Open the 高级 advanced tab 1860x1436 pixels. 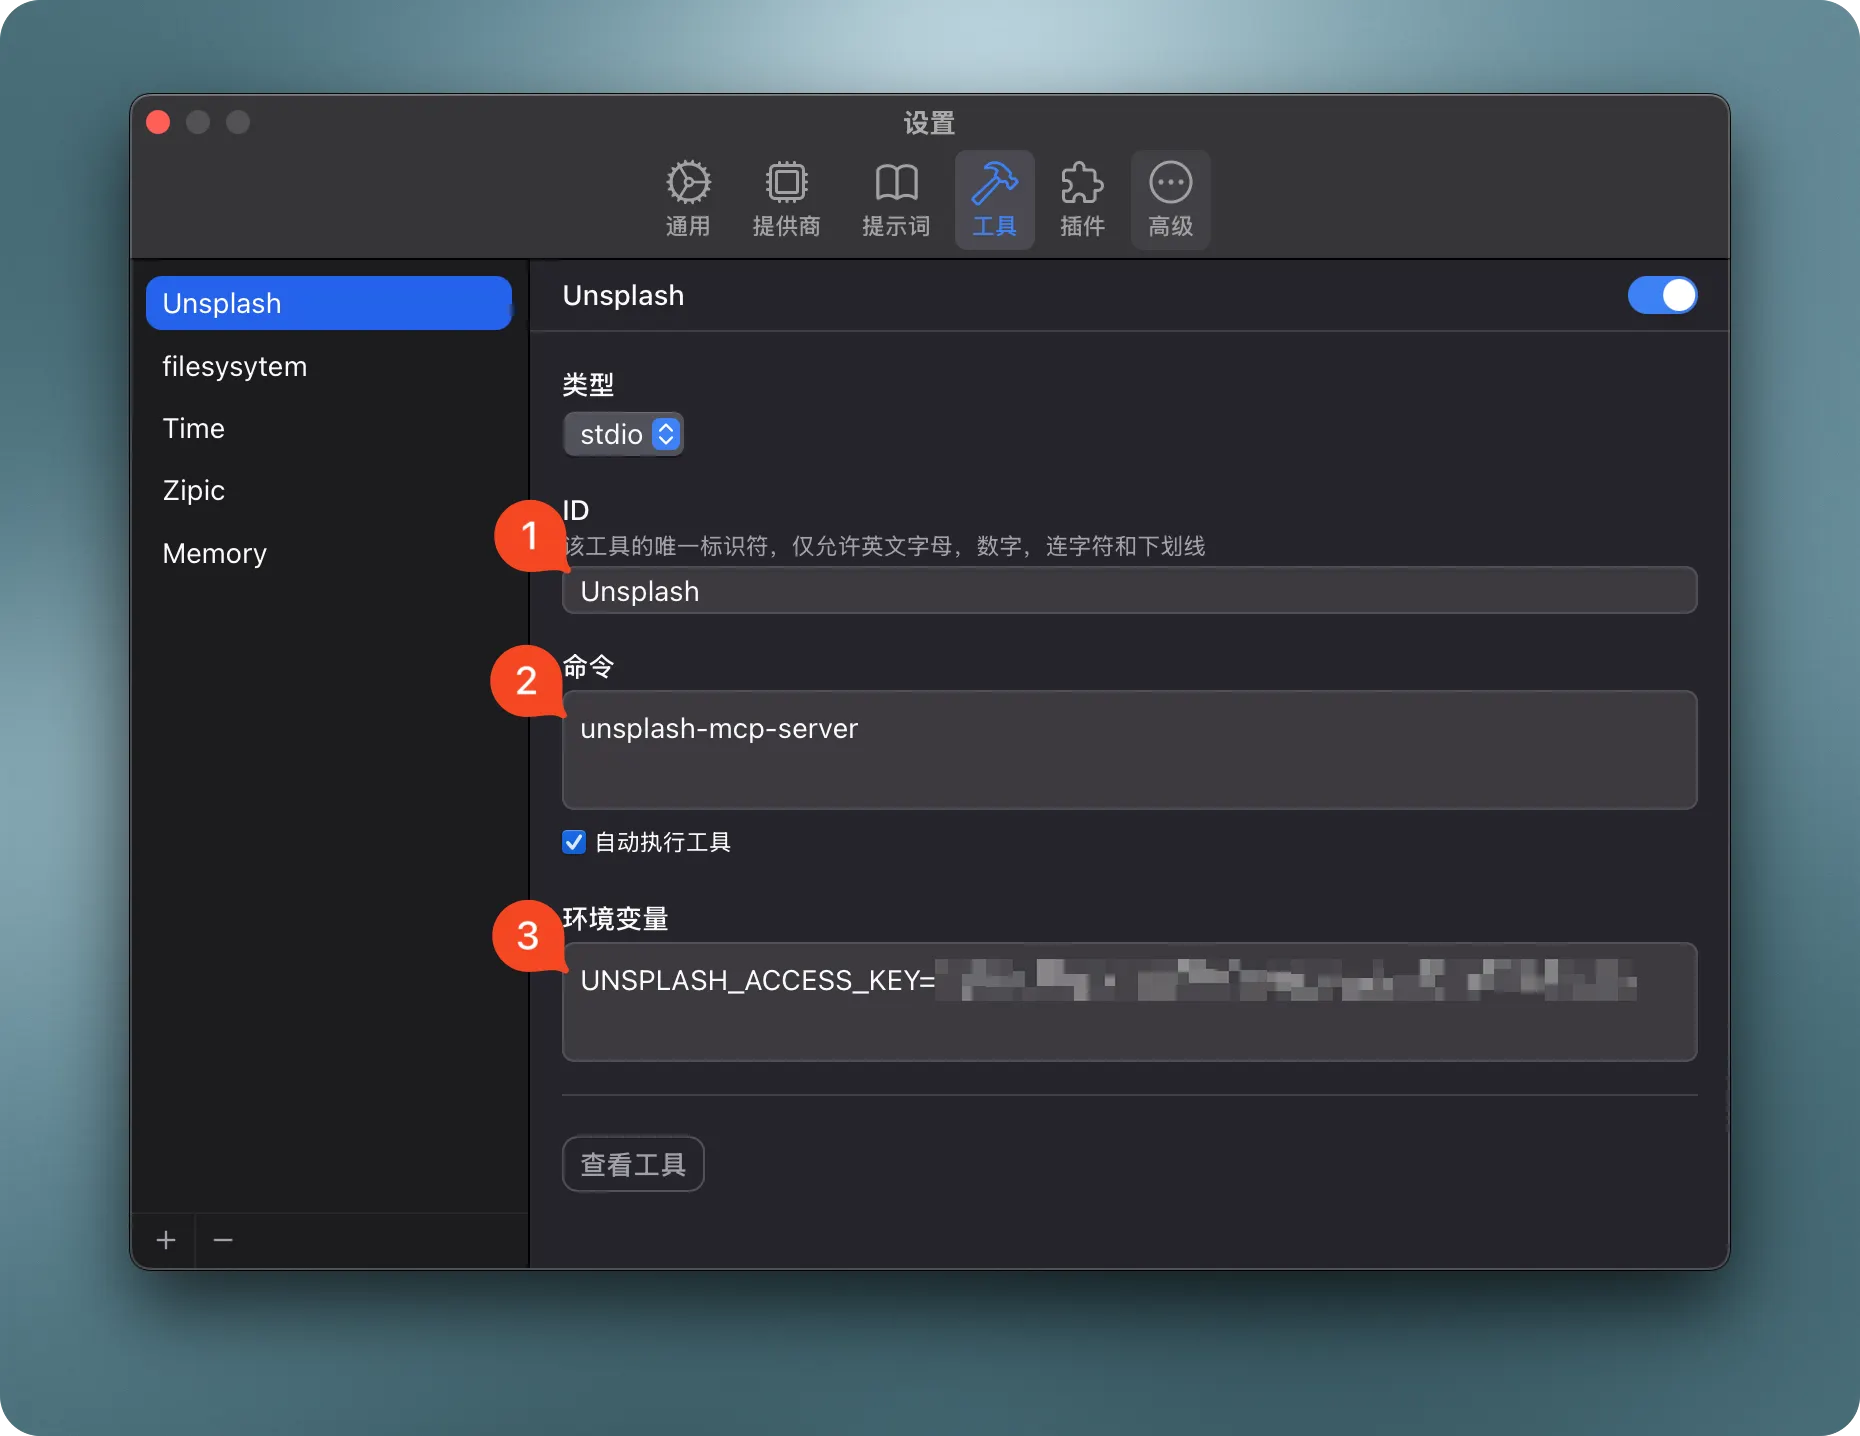point(1170,200)
